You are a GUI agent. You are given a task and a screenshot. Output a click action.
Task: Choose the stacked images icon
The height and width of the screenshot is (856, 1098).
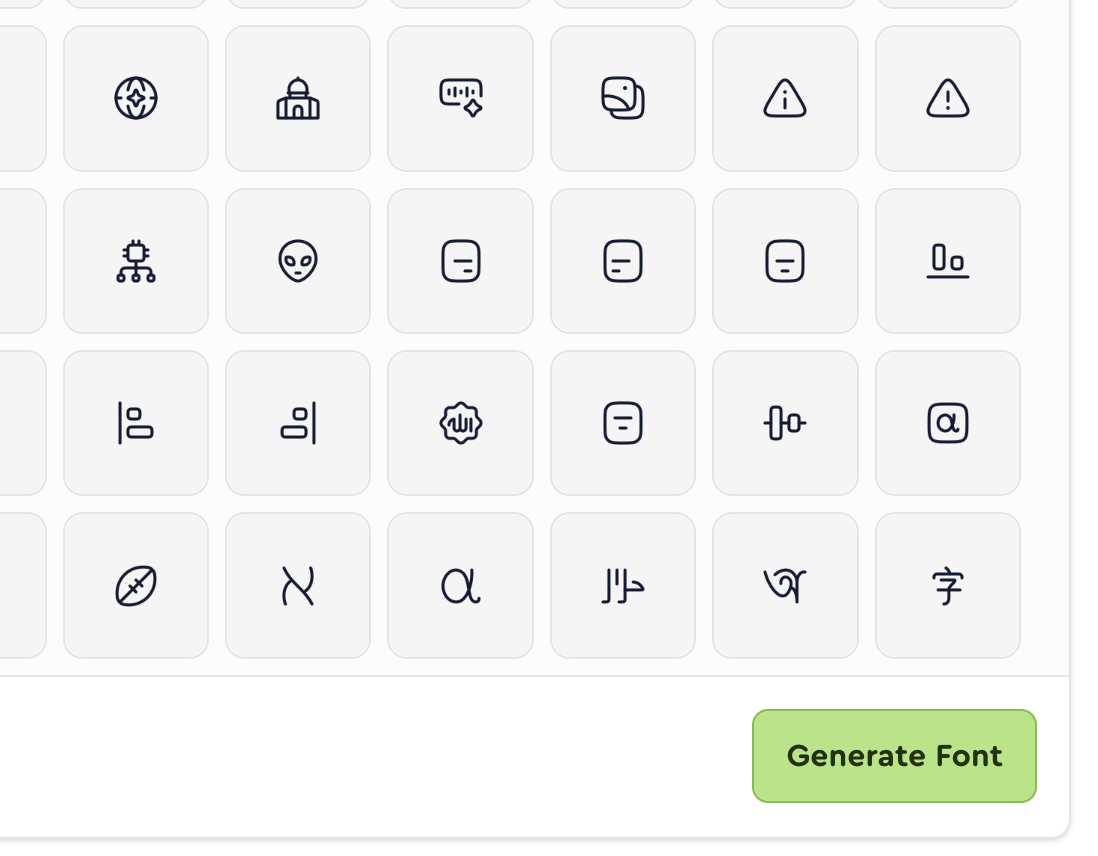tap(621, 98)
